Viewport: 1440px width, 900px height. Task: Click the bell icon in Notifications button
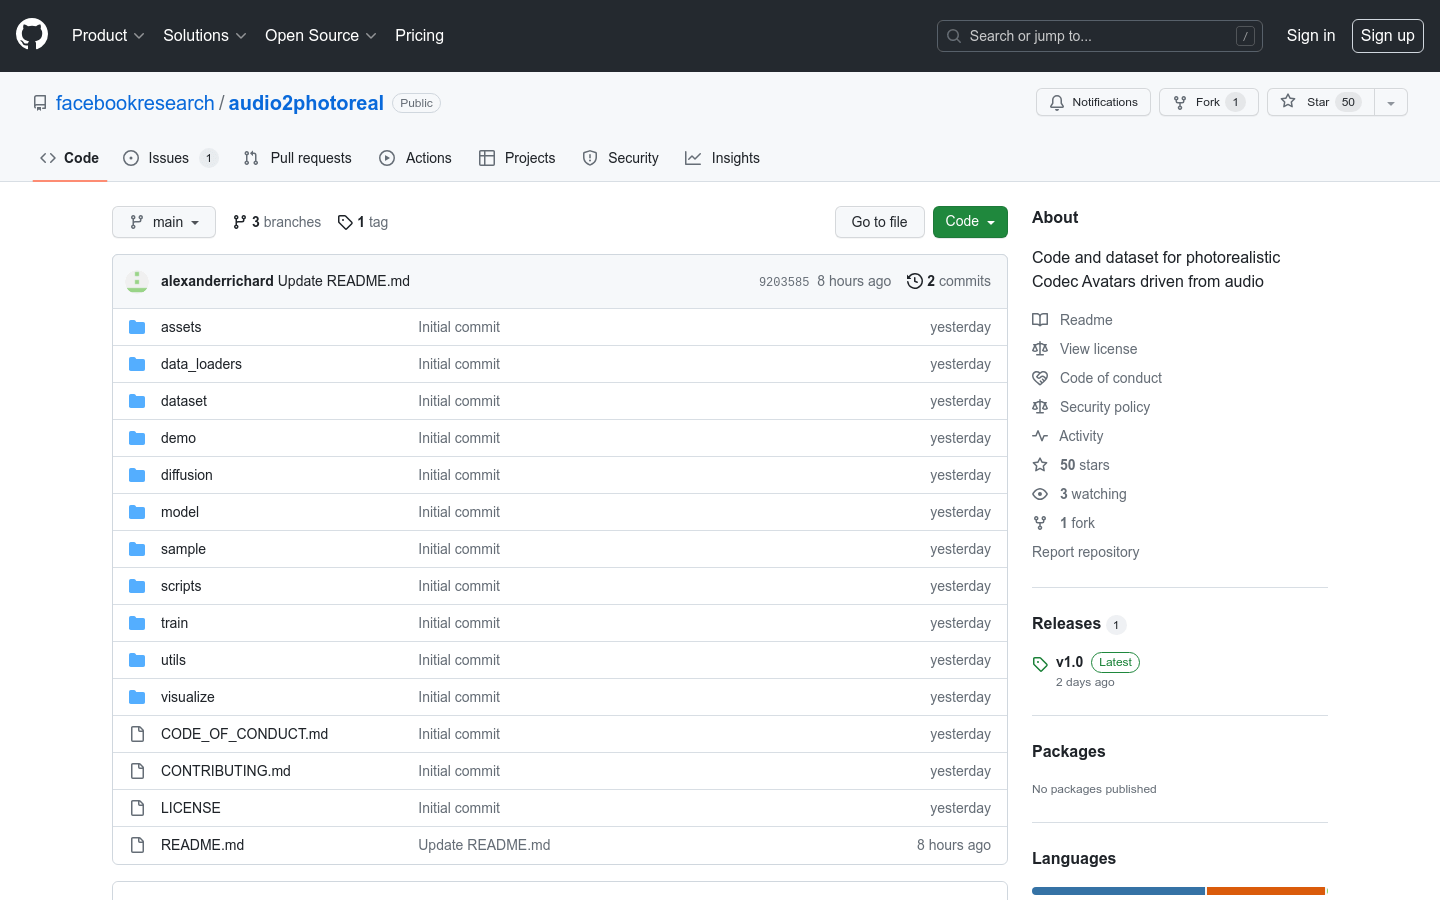point(1057,102)
